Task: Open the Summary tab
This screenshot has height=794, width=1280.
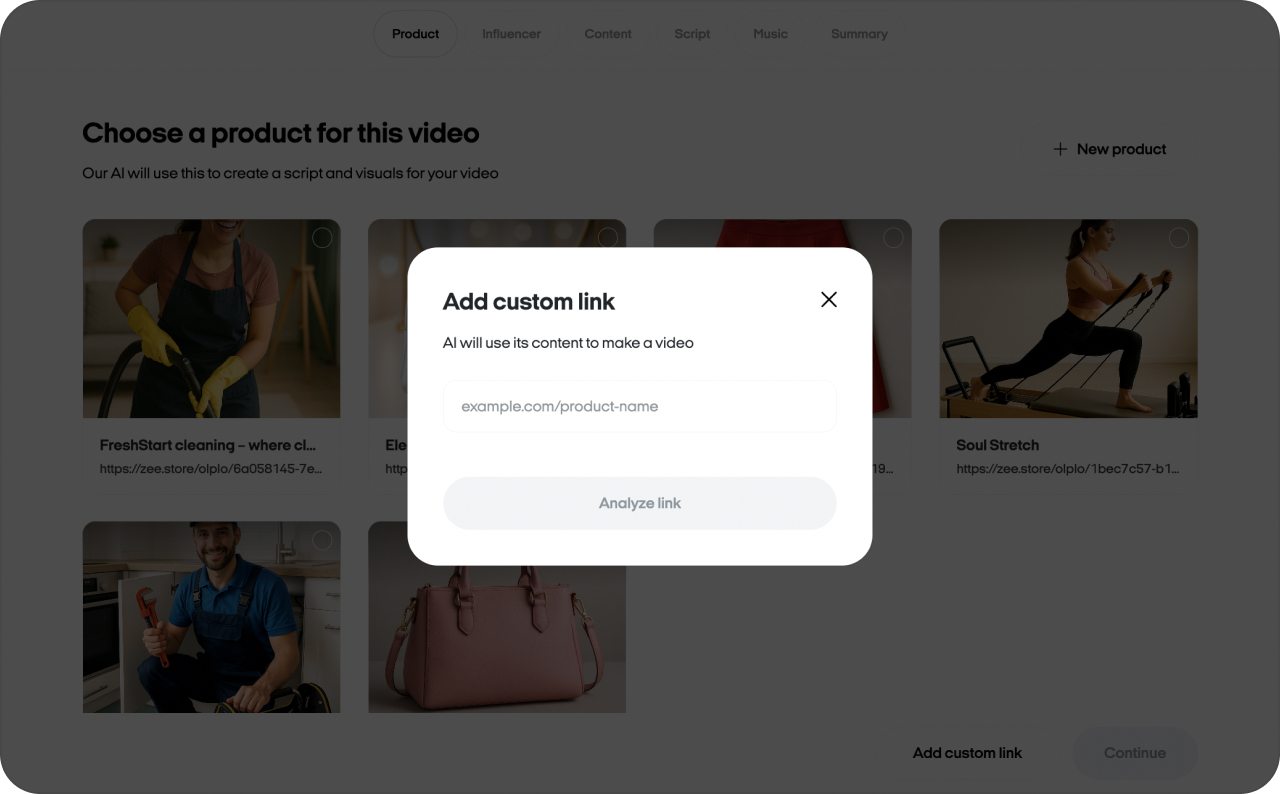Action: click(859, 33)
